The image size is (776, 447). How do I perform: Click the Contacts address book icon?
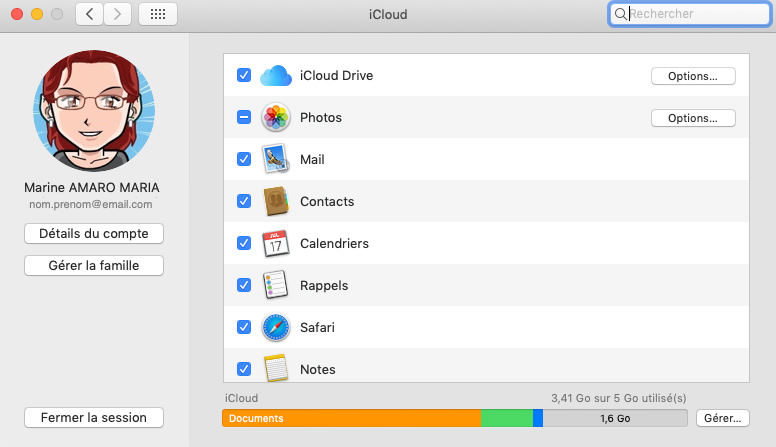point(276,201)
